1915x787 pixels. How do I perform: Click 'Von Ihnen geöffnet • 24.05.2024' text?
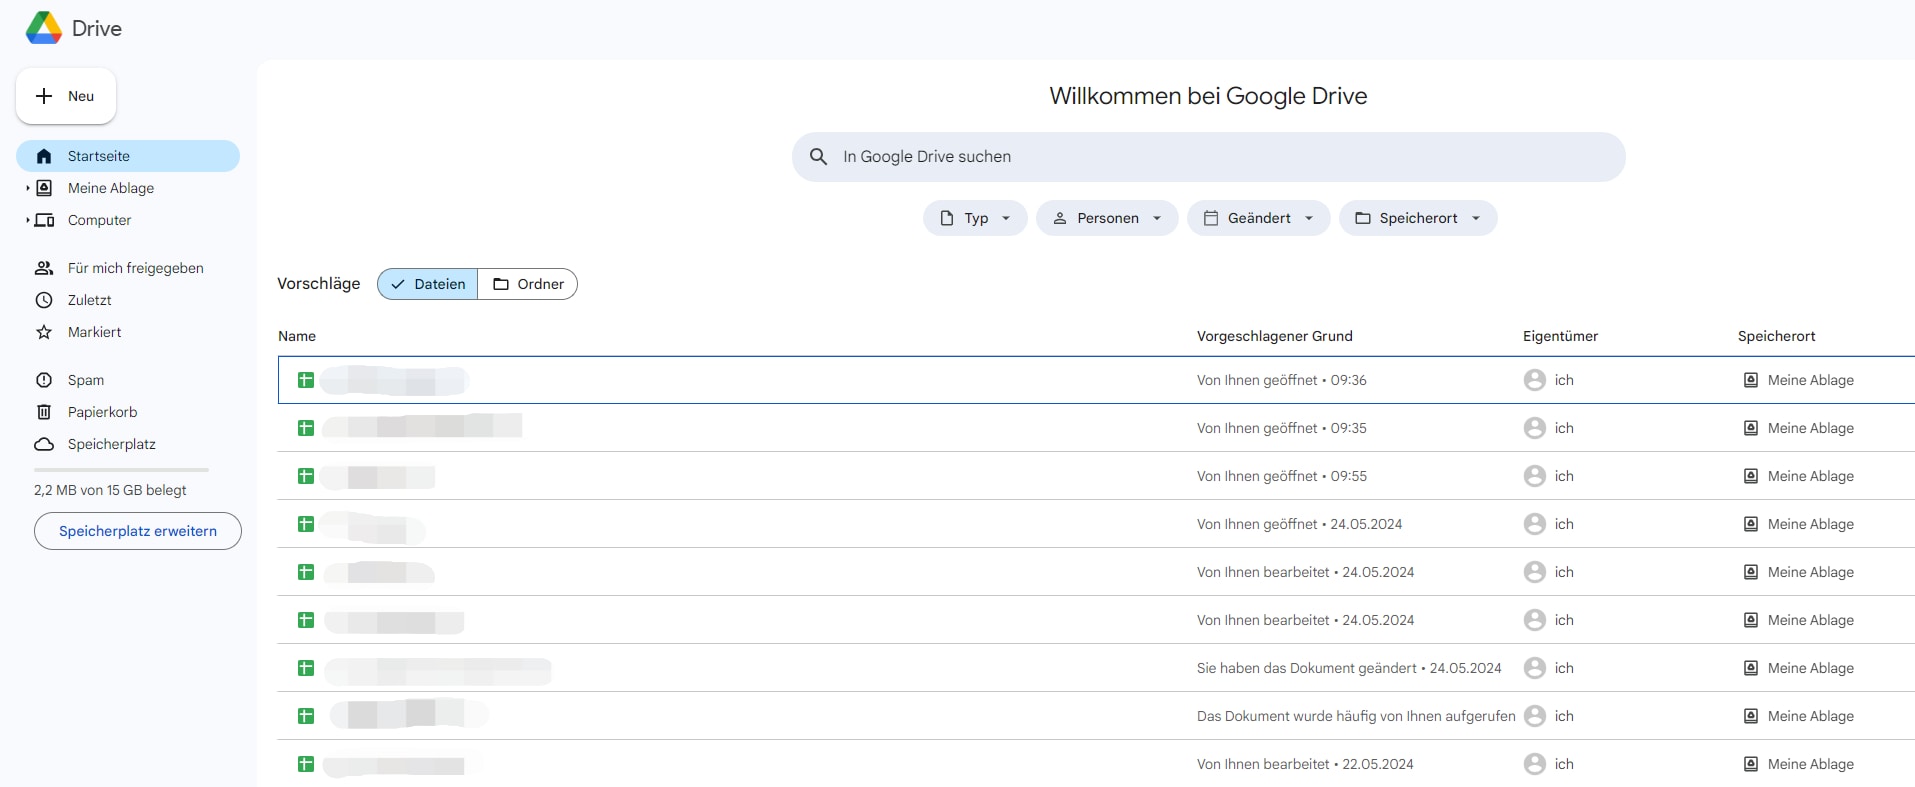point(1299,524)
